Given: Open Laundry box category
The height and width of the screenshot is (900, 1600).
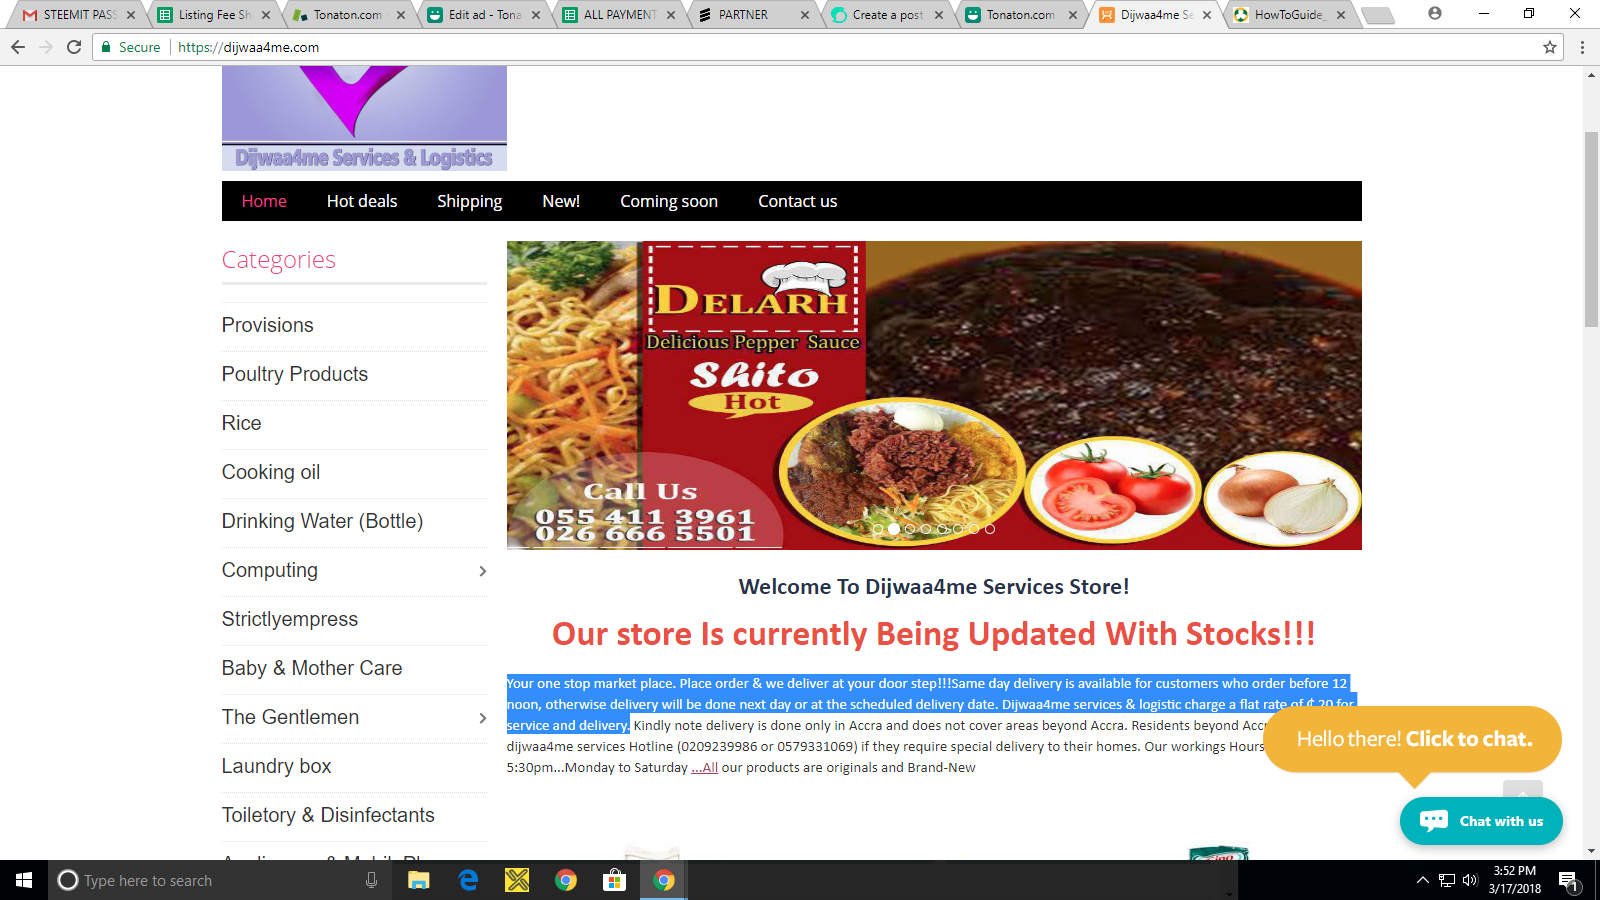Looking at the screenshot, I should 276,766.
